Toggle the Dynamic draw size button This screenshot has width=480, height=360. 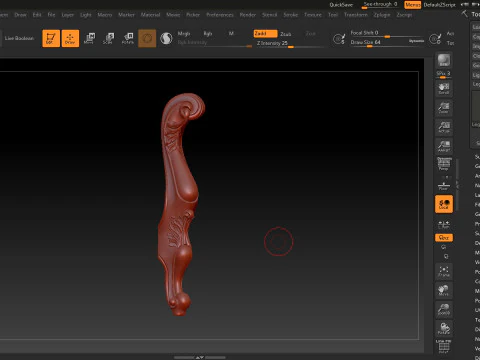[417, 41]
